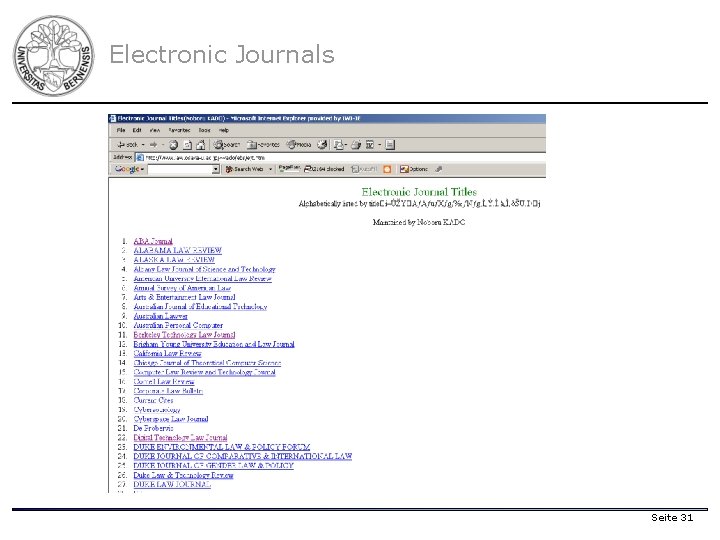Open the Mail button dropdown arrow
The height and width of the screenshot is (540, 720).
(x=345, y=145)
